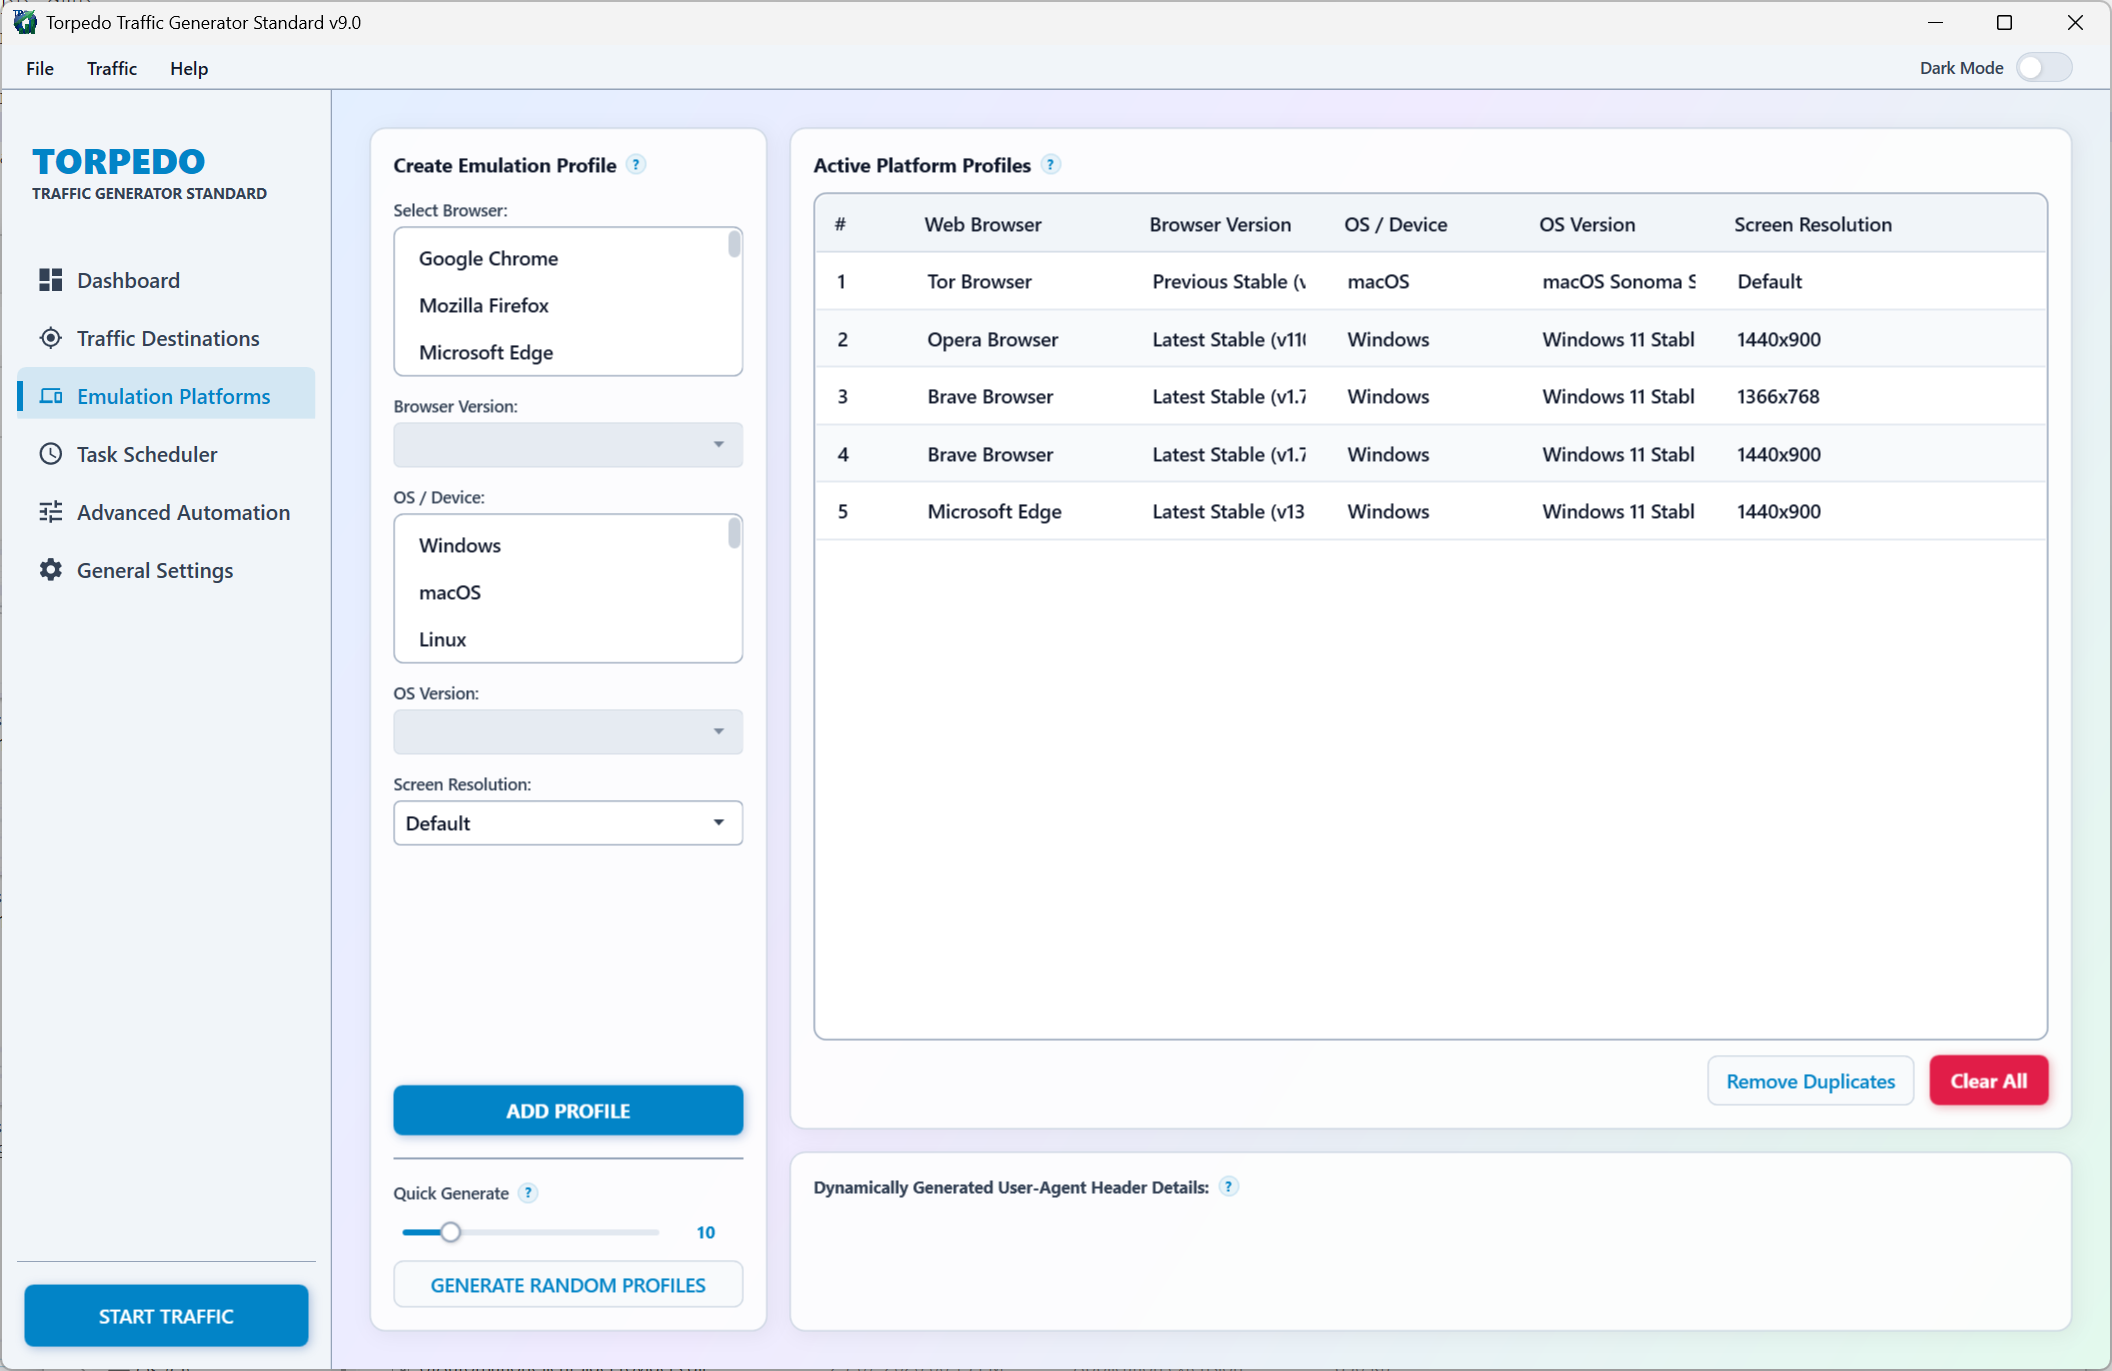
Task: Open help for Active Platform Profiles
Action: (x=1050, y=165)
